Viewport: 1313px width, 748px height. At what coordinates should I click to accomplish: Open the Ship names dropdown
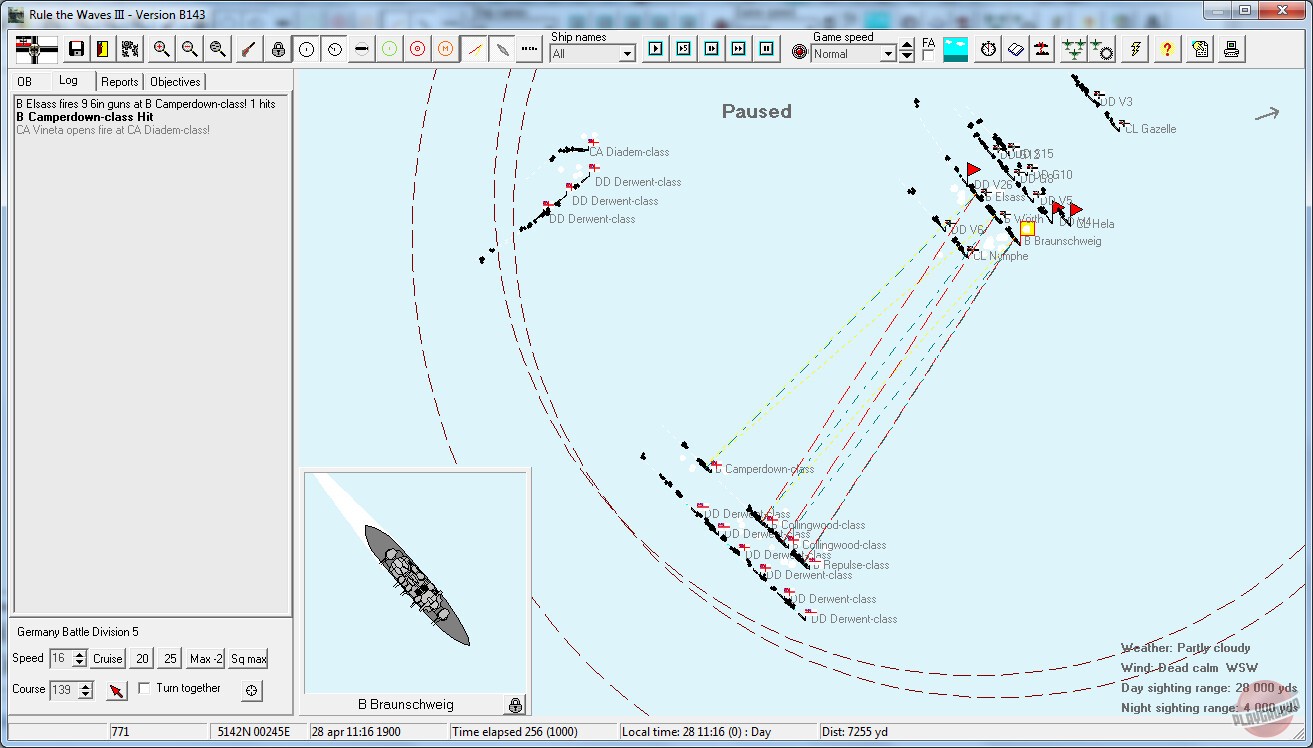click(x=627, y=54)
